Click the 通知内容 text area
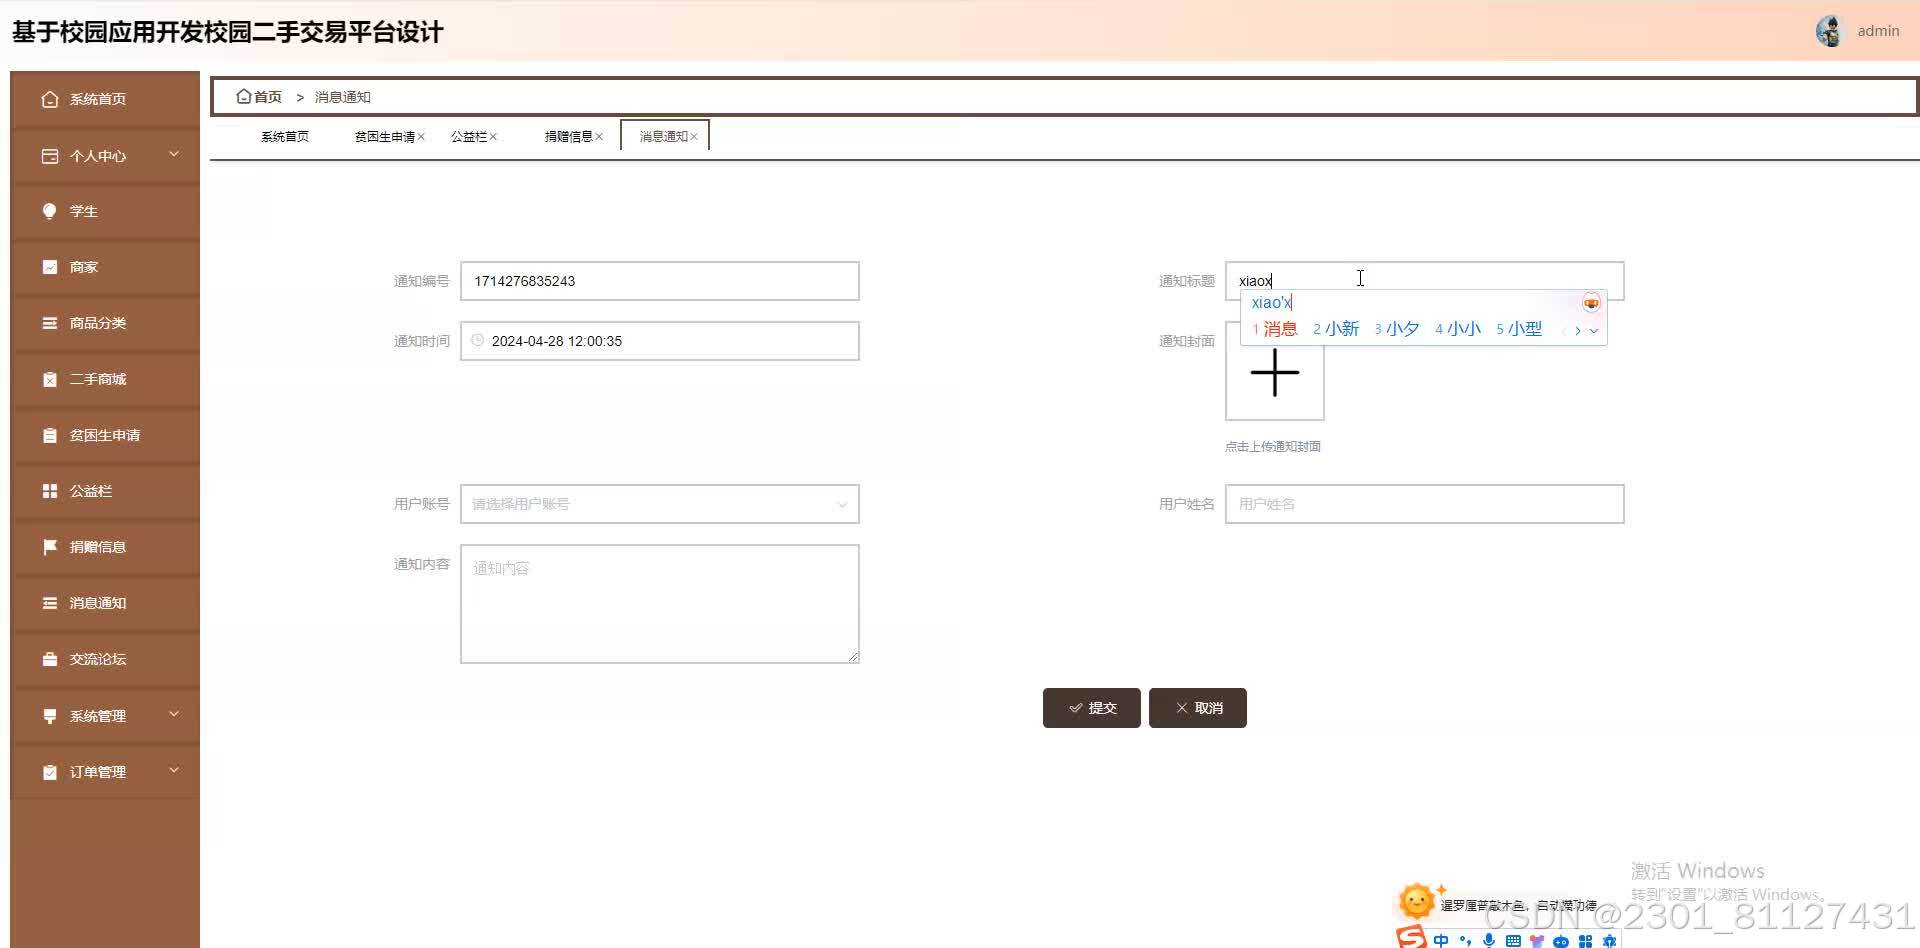This screenshot has width=1920, height=948. click(x=660, y=604)
